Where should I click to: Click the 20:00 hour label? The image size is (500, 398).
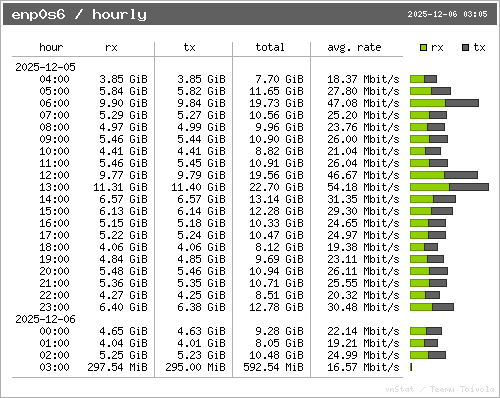click(x=54, y=271)
